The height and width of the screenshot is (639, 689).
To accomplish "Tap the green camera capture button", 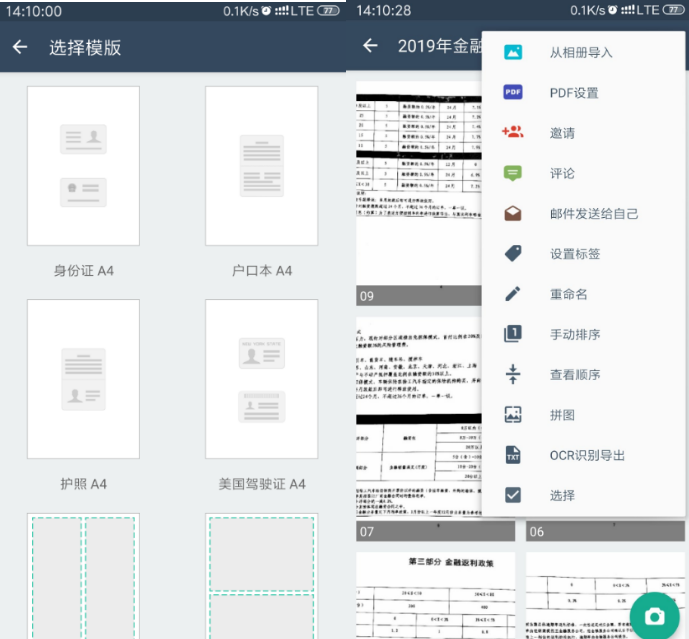I will click(x=654, y=616).
